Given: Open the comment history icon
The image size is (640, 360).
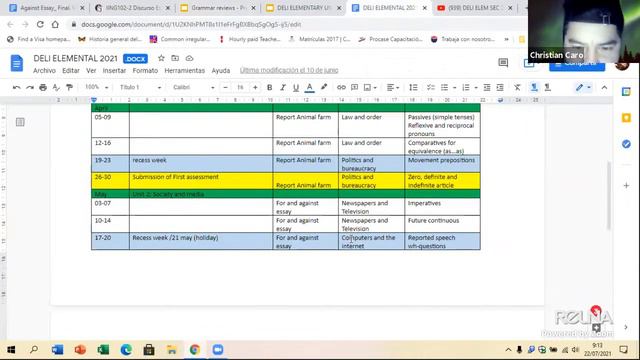Looking at the screenshot, I should point(503,62).
